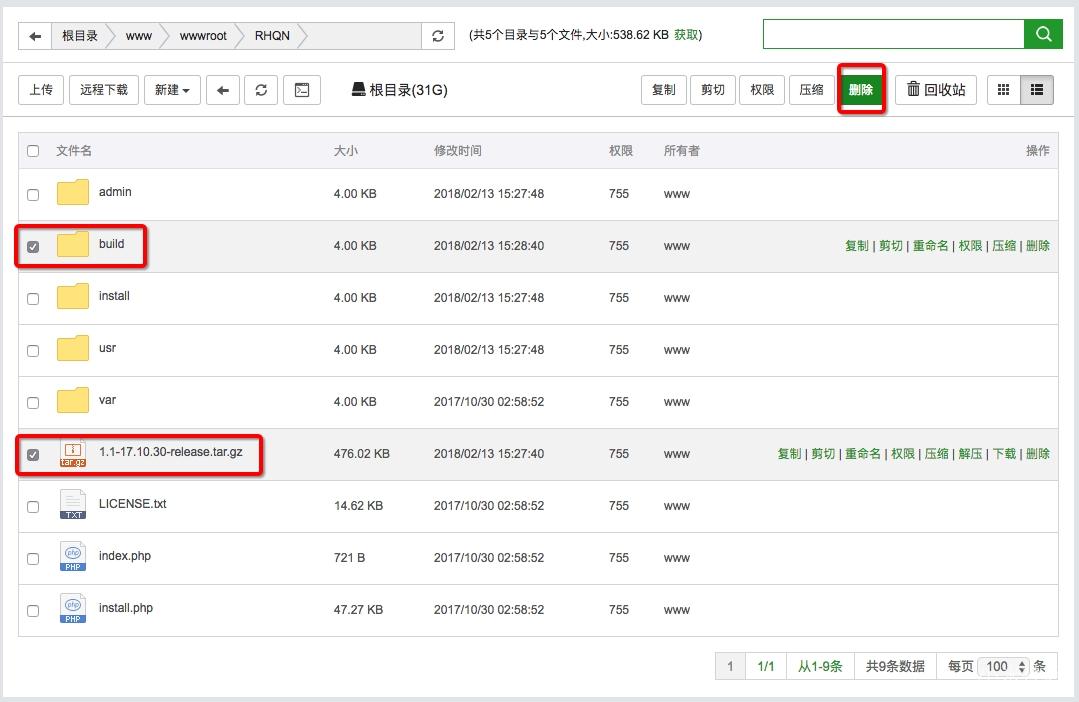Click the PHP icon next to index.php

[x=72, y=558]
